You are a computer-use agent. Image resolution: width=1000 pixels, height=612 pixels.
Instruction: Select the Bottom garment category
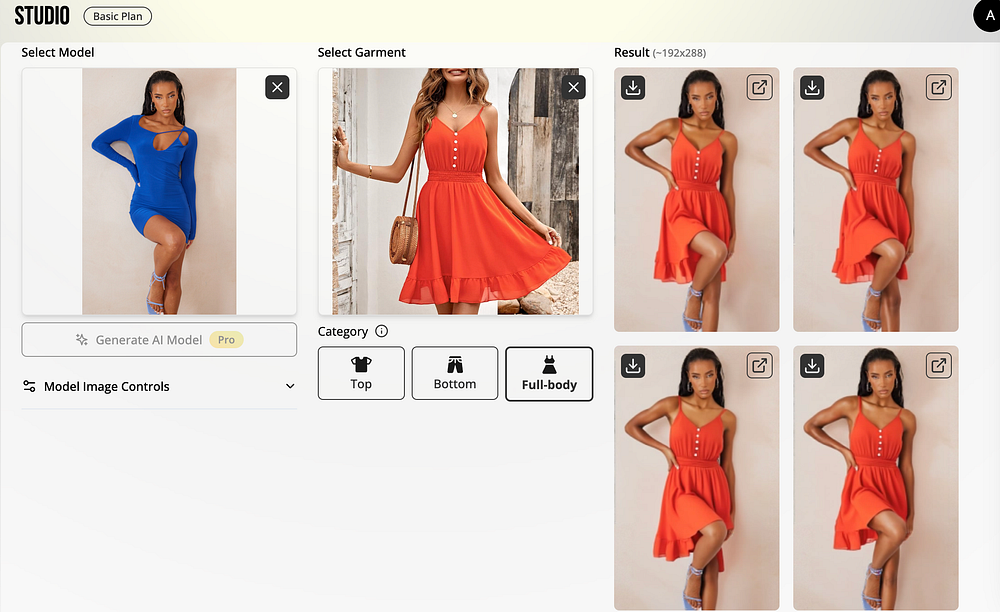455,373
